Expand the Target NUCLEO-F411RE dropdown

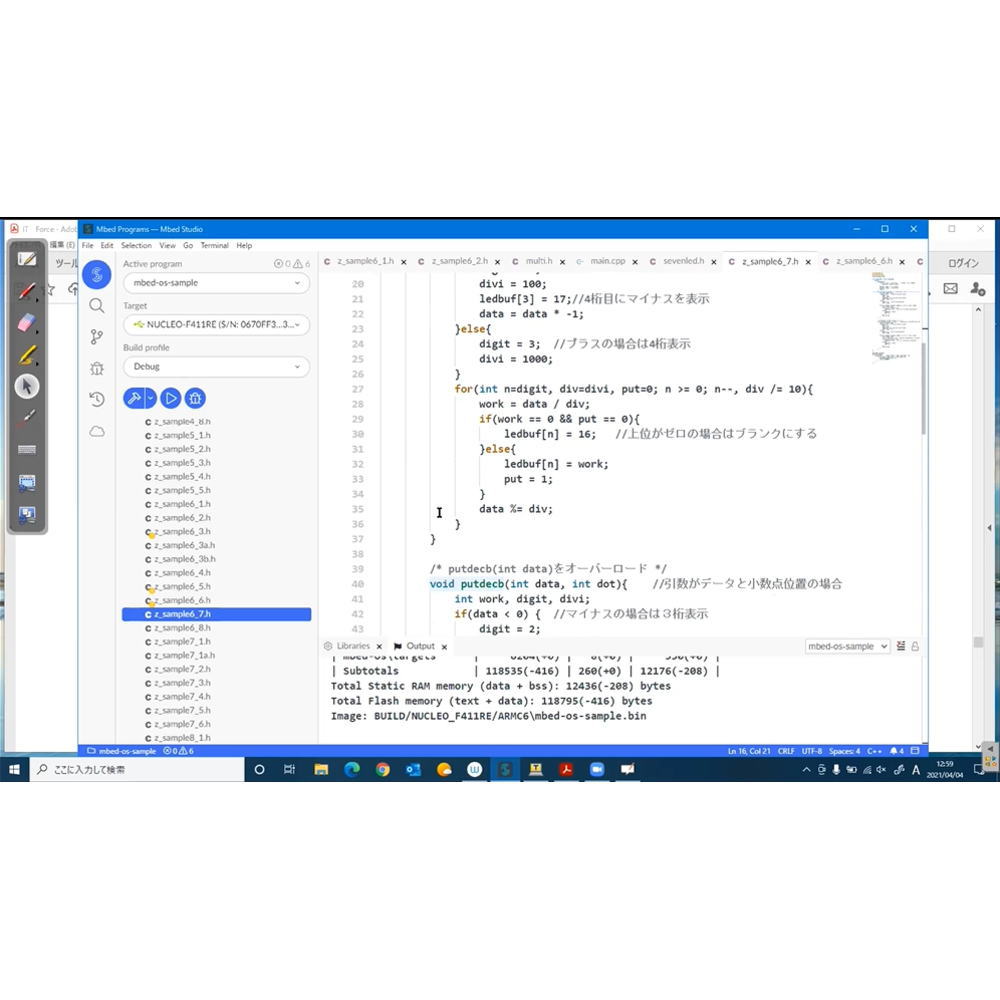tap(216, 325)
